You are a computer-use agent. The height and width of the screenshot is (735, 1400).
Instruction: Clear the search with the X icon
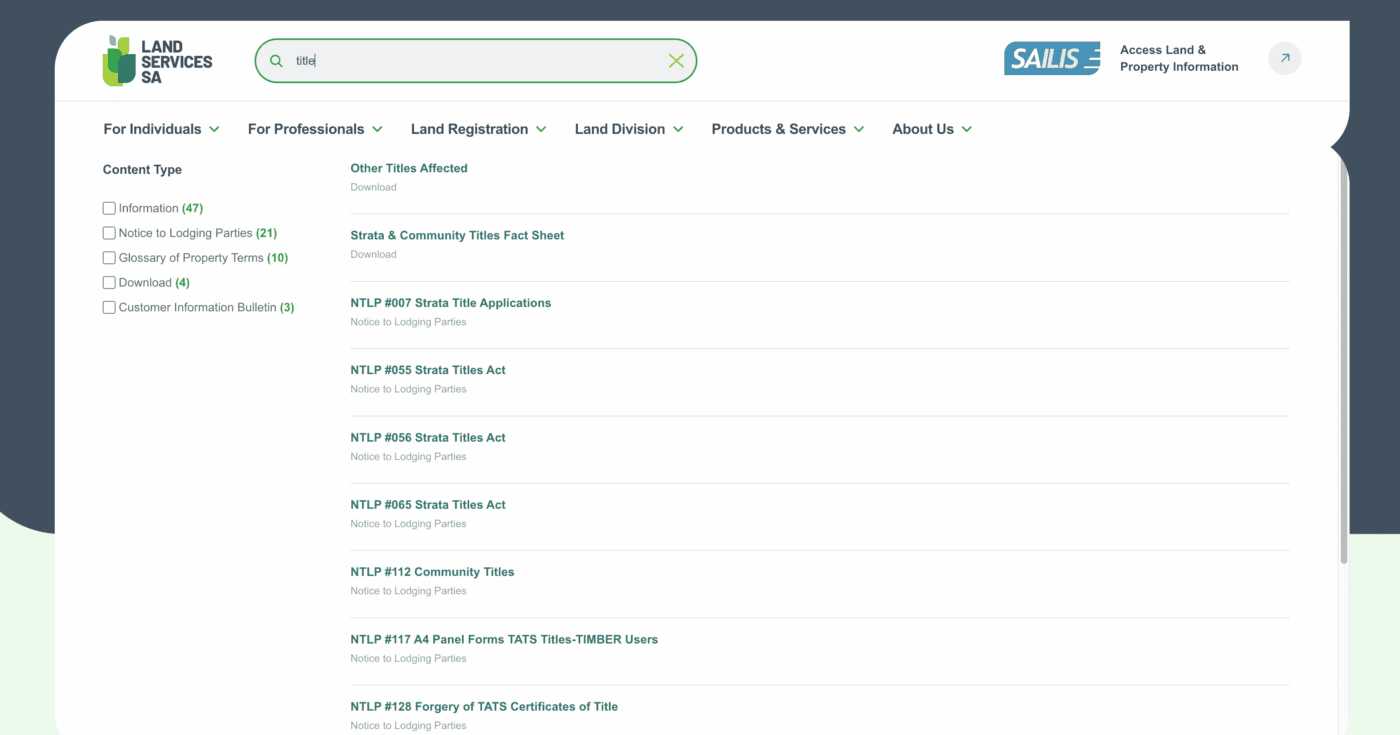coord(676,61)
